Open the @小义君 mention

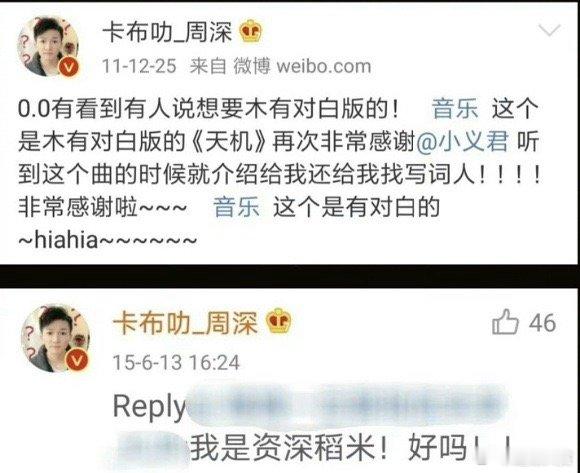(x=462, y=141)
